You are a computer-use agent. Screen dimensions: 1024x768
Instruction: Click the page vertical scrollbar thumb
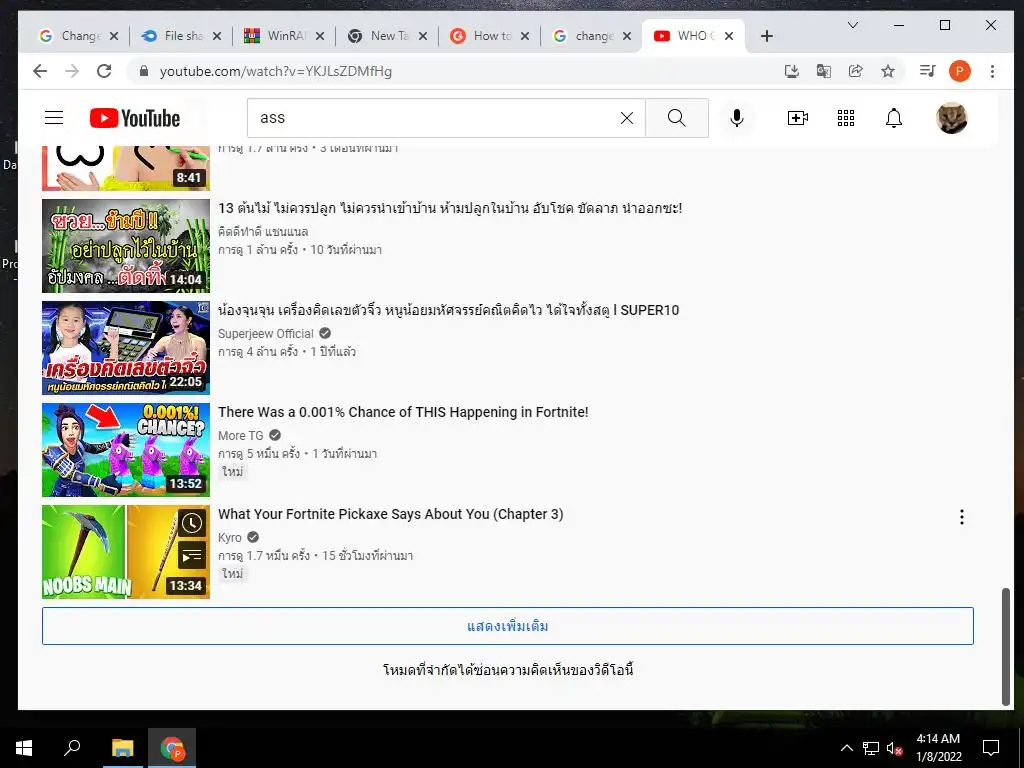click(1006, 646)
